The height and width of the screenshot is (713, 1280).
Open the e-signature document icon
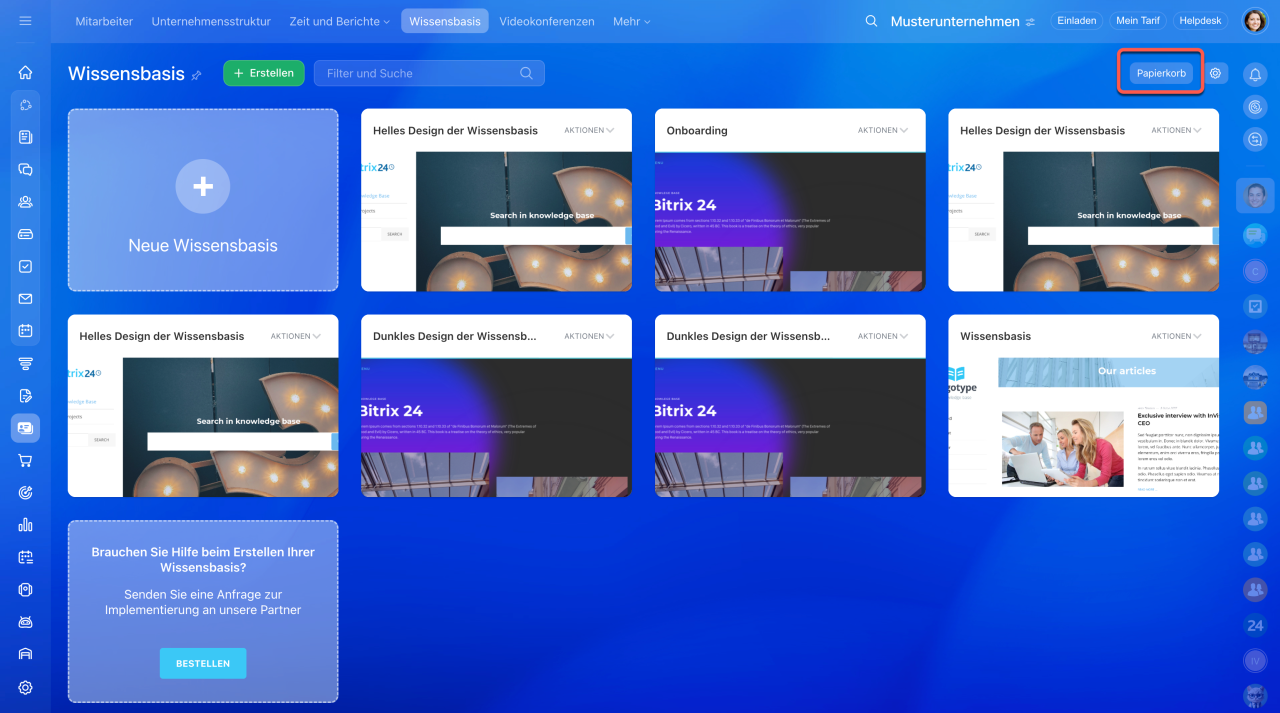click(x=25, y=396)
